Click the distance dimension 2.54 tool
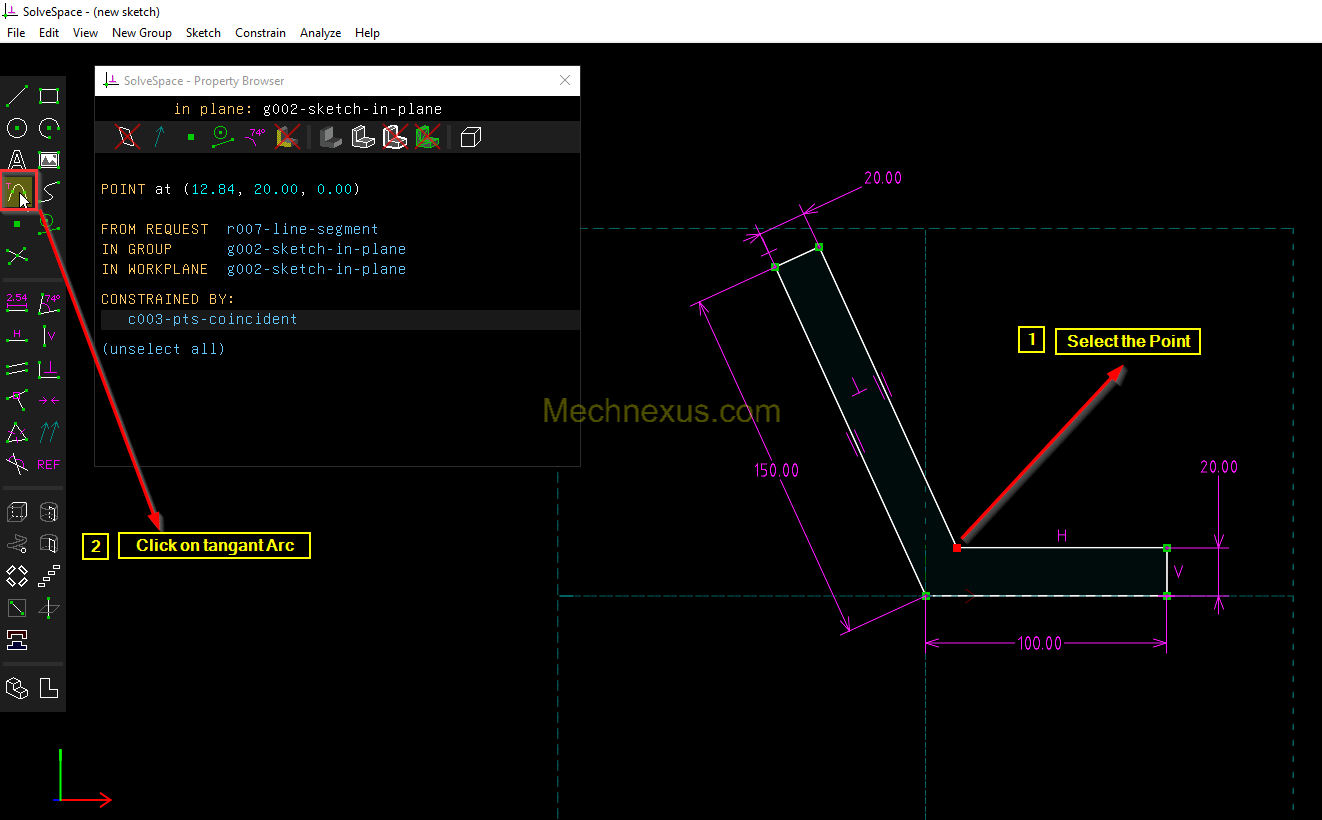The width and height of the screenshot is (1322, 820). coord(17,302)
